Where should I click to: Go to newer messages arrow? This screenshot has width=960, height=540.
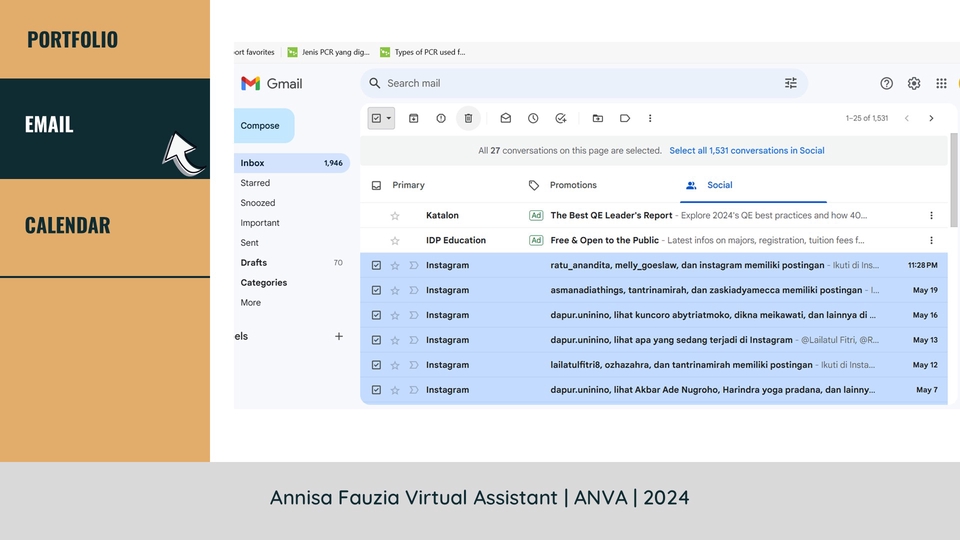(907, 118)
